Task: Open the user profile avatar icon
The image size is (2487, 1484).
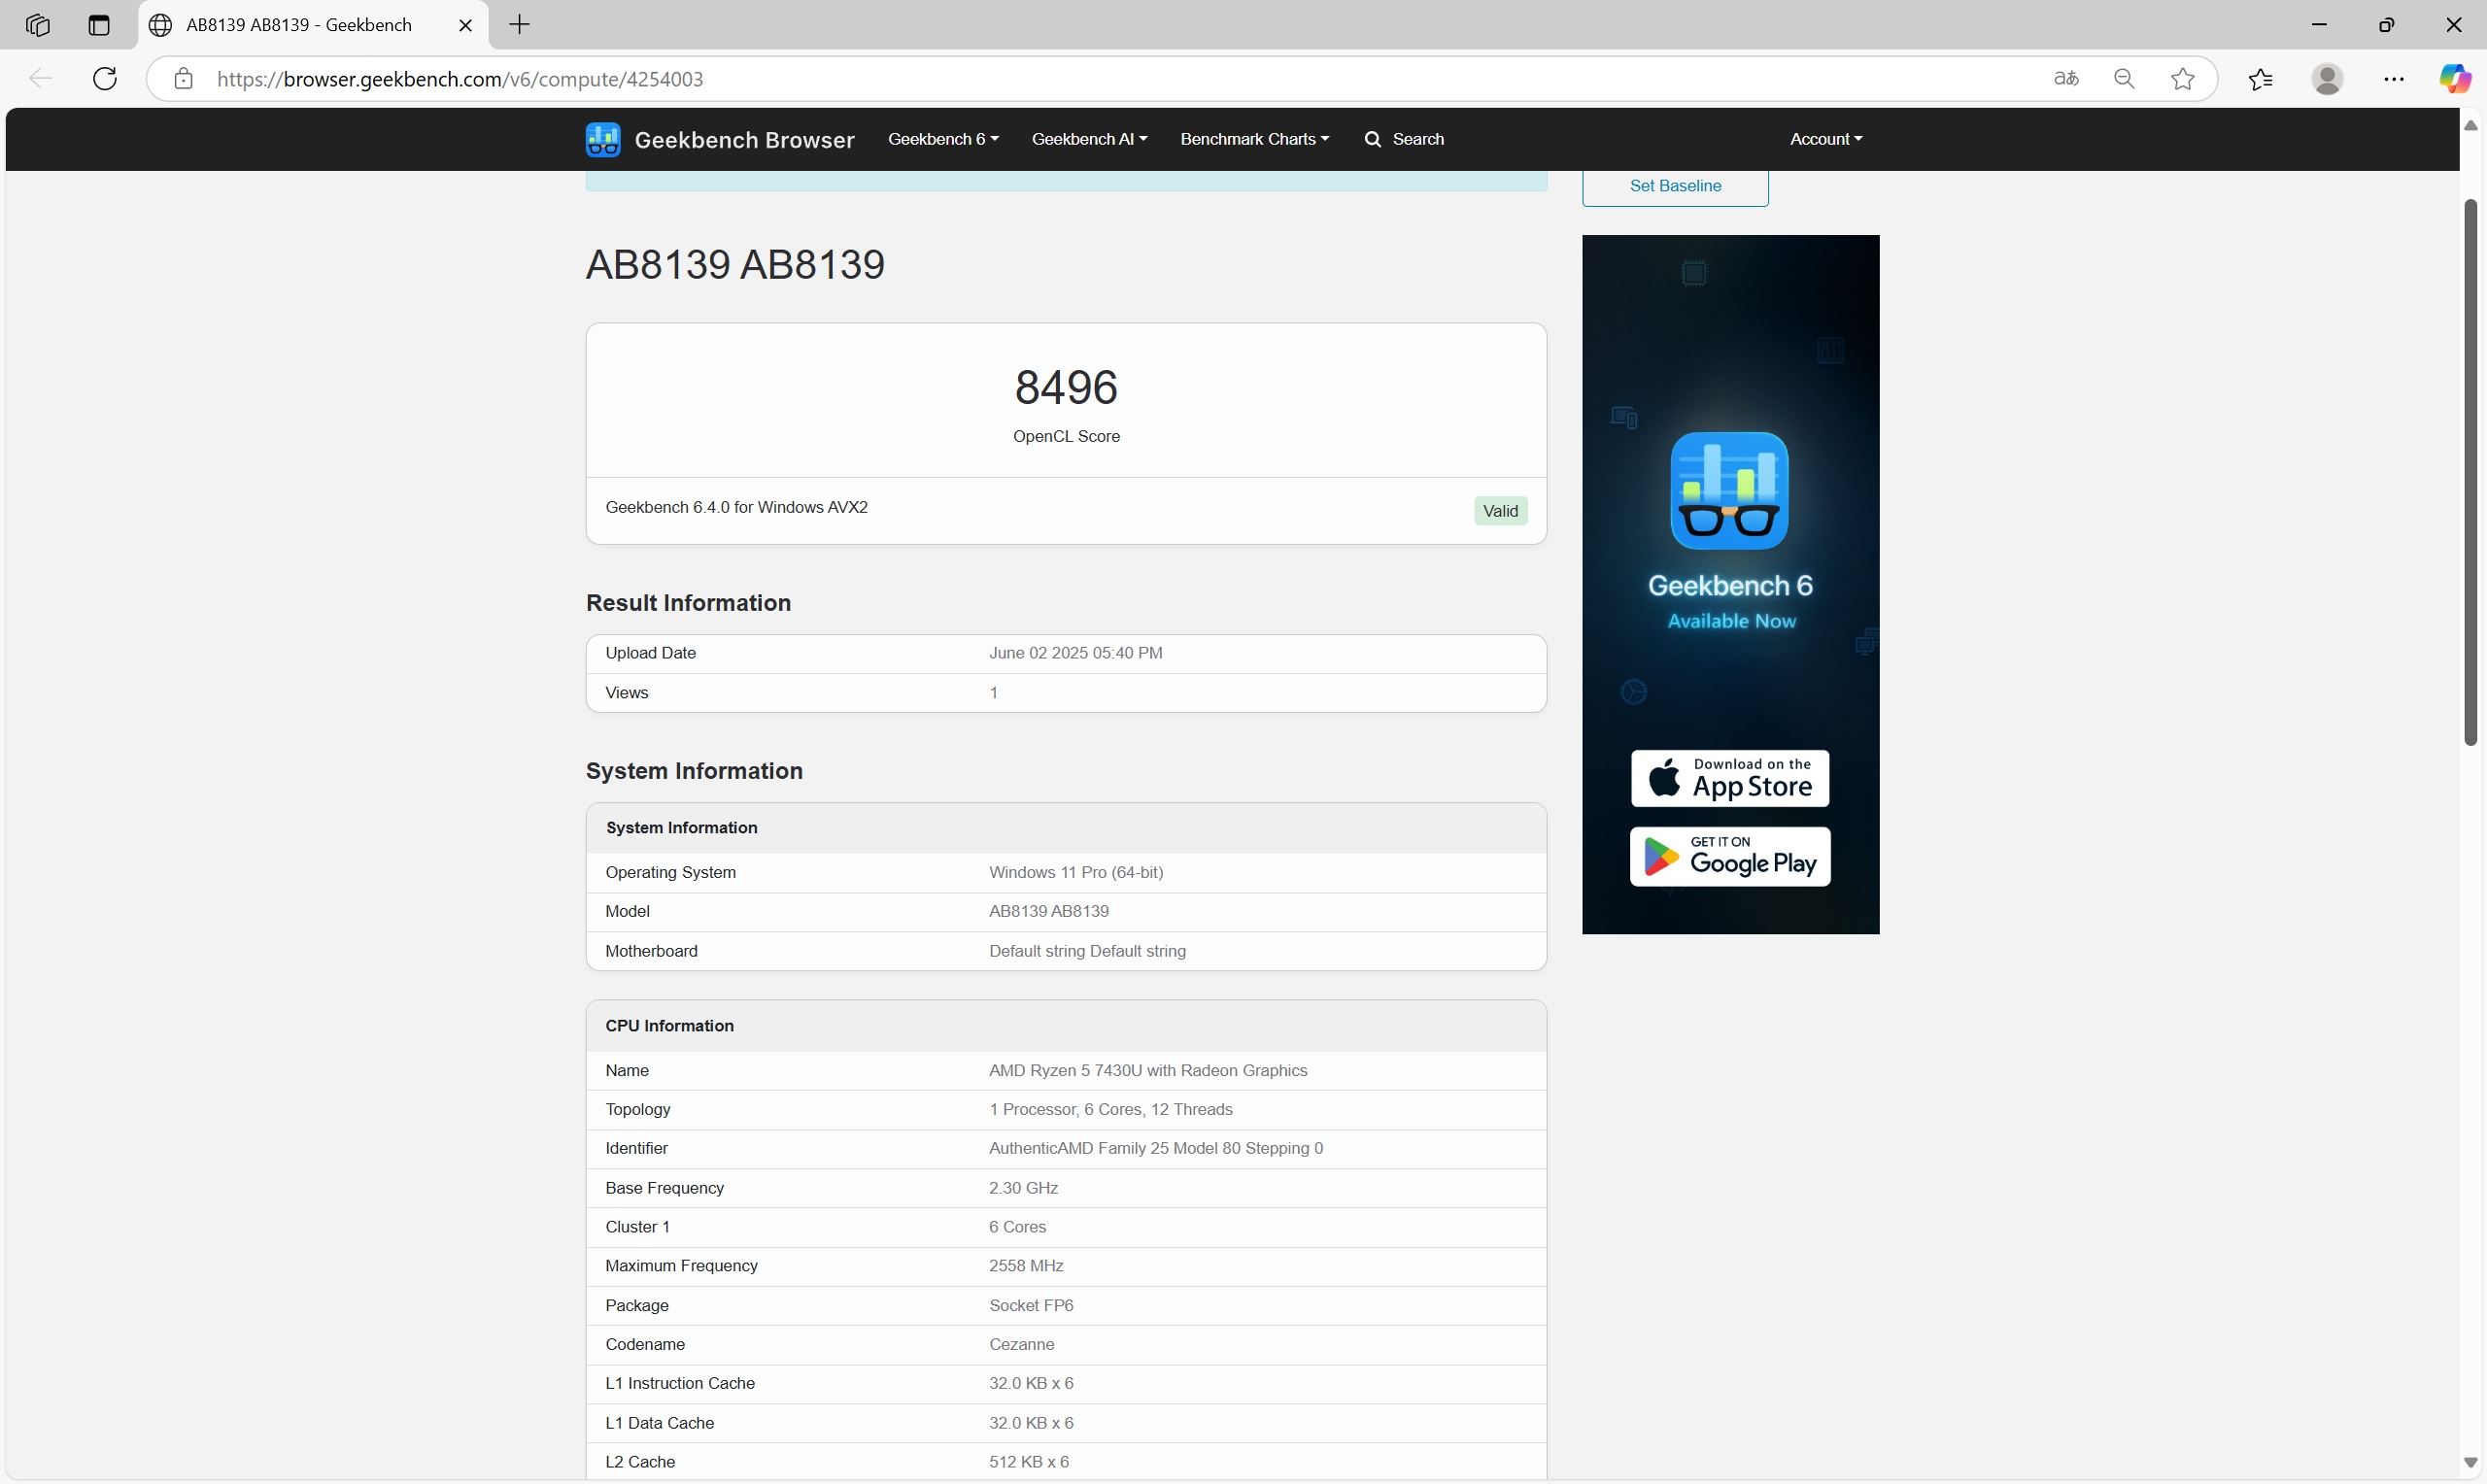Action: point(2328,79)
